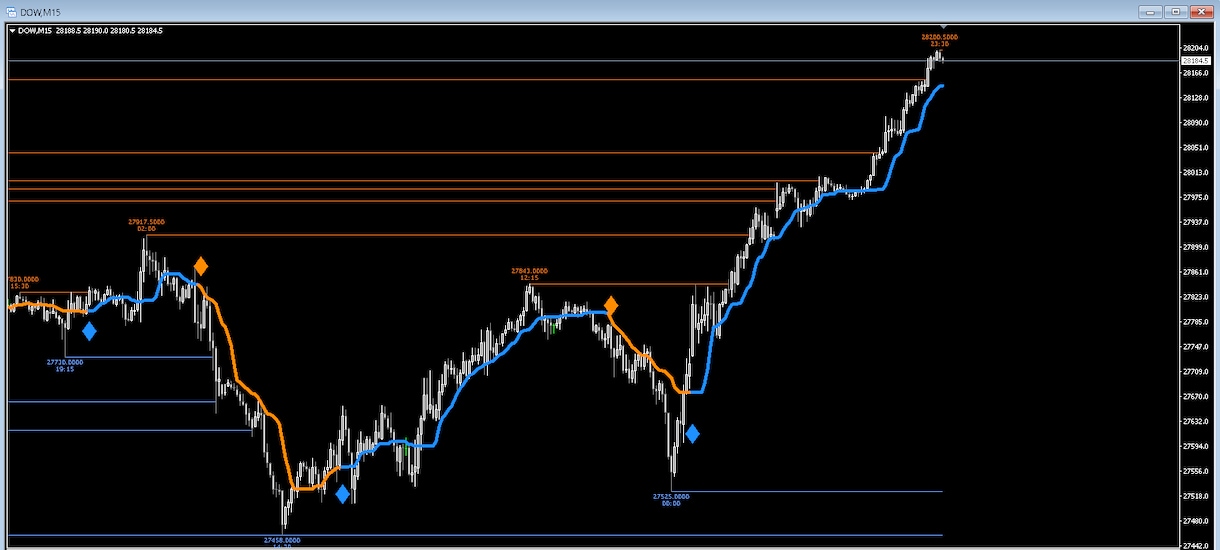Click the orange 27917.5000 02:00 high label
The width and height of the screenshot is (1220, 550).
pos(146,224)
